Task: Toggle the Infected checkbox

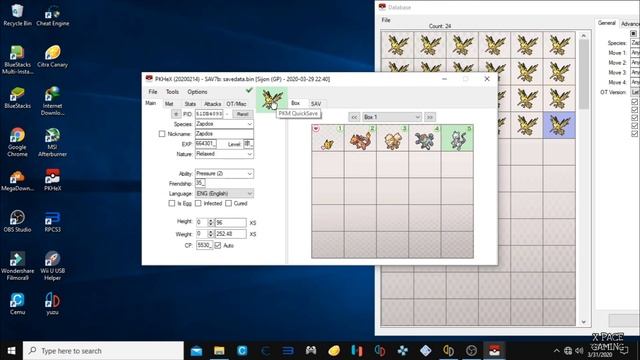Action: point(198,203)
